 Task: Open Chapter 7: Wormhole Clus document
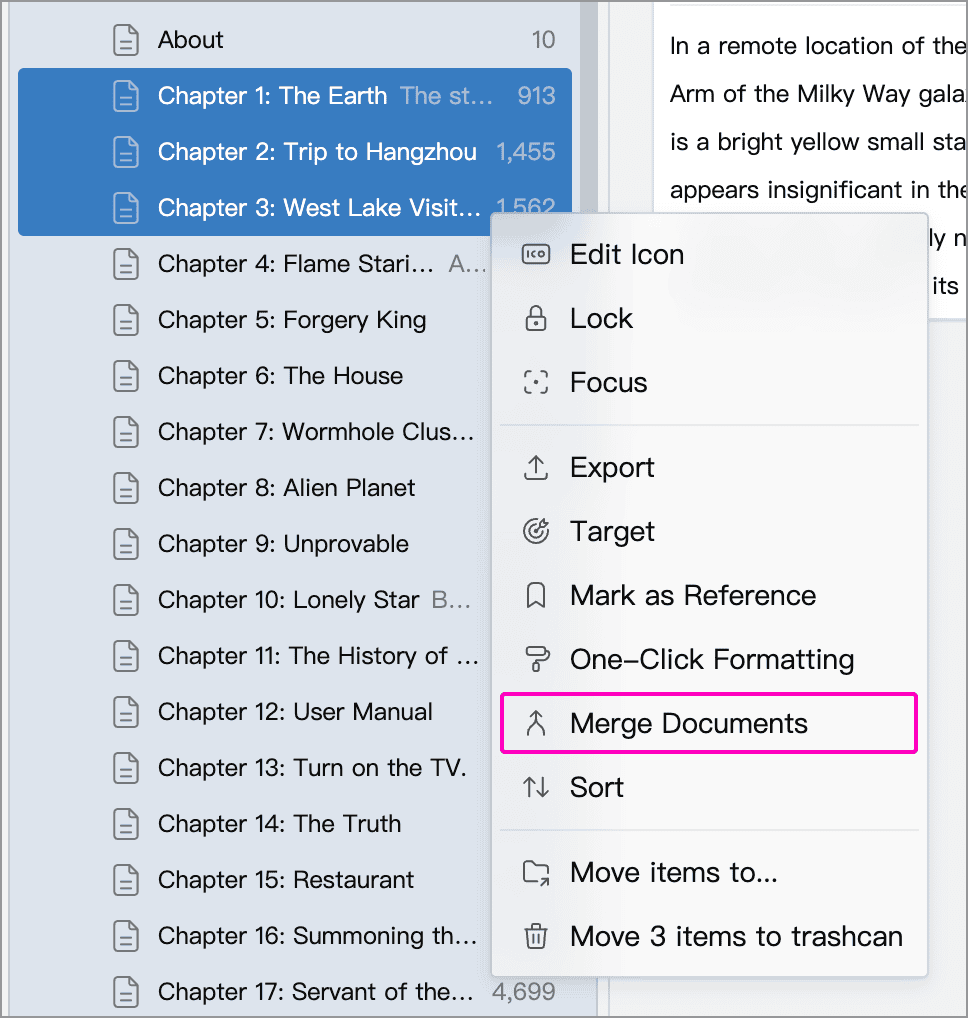point(254,432)
